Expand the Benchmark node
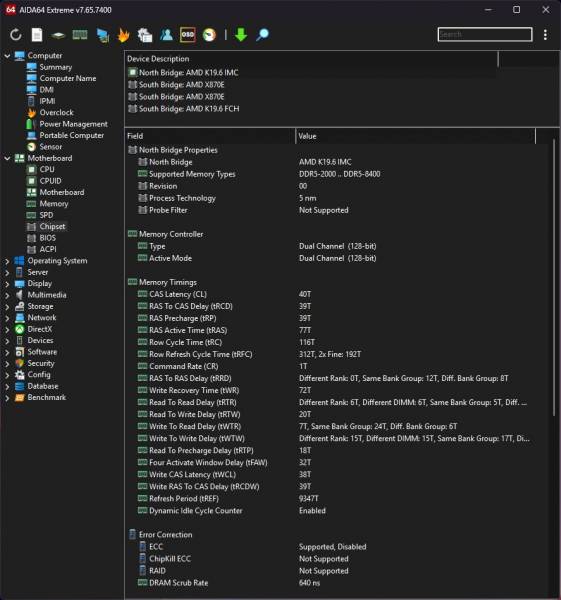 [x=7, y=398]
